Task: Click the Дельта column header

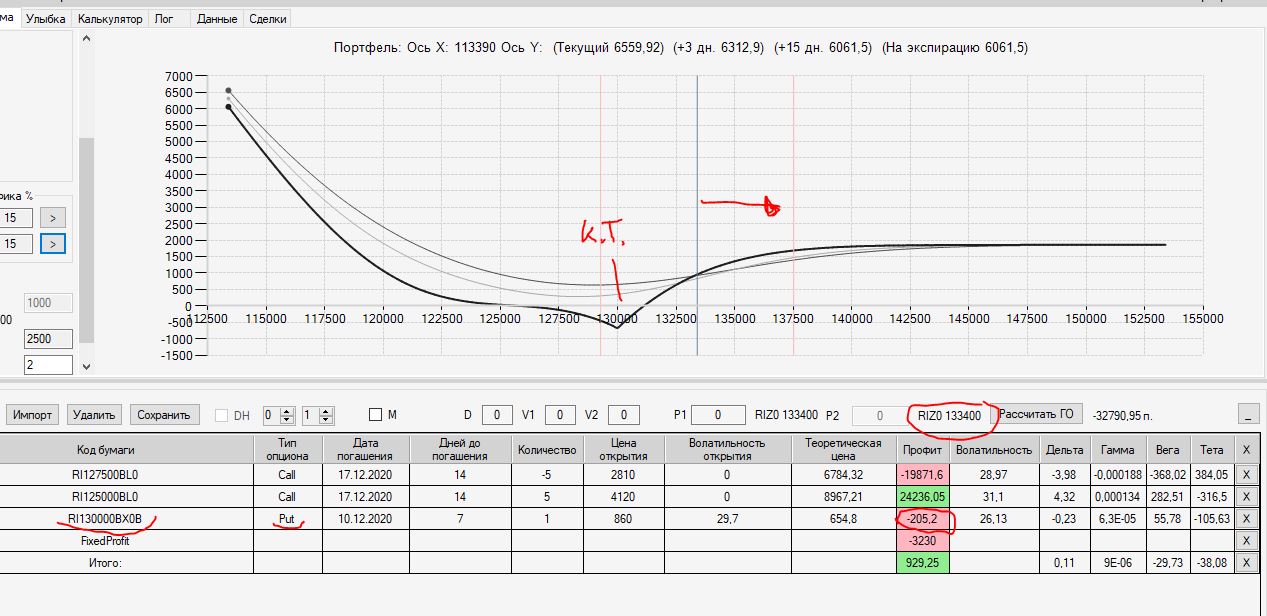Action: pyautogui.click(x=1067, y=449)
